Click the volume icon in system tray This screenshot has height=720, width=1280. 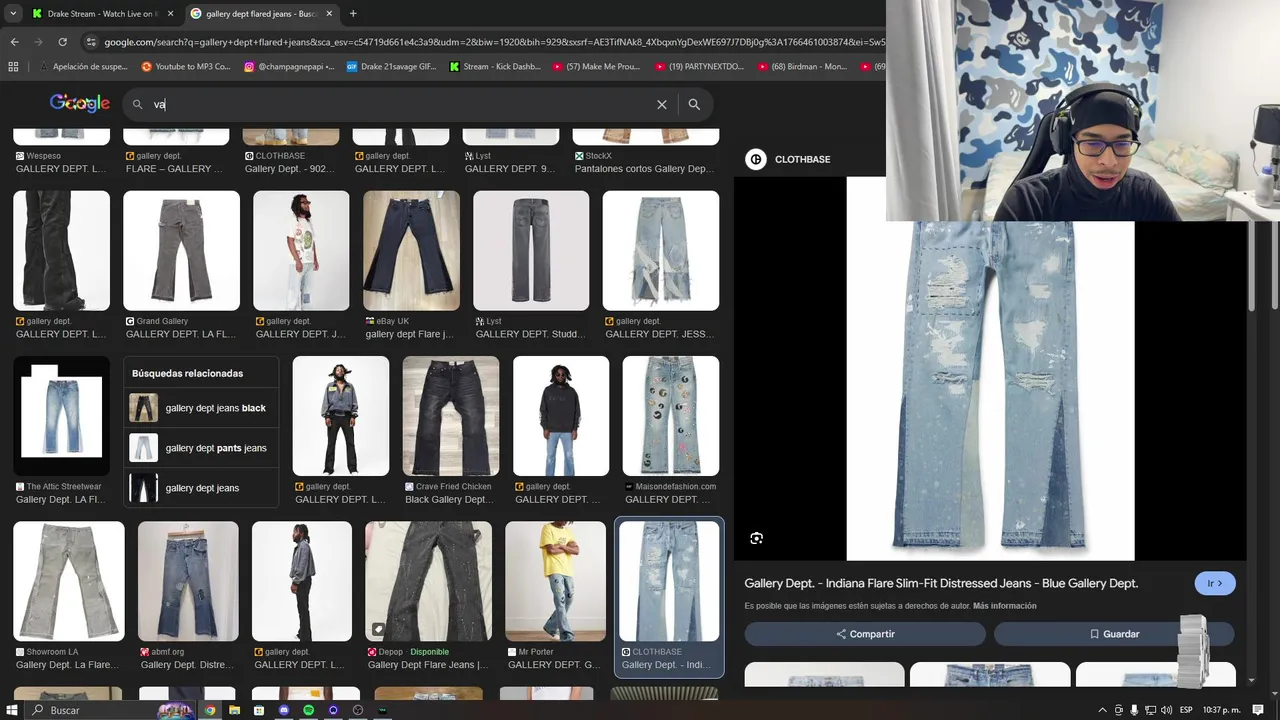[1166, 710]
